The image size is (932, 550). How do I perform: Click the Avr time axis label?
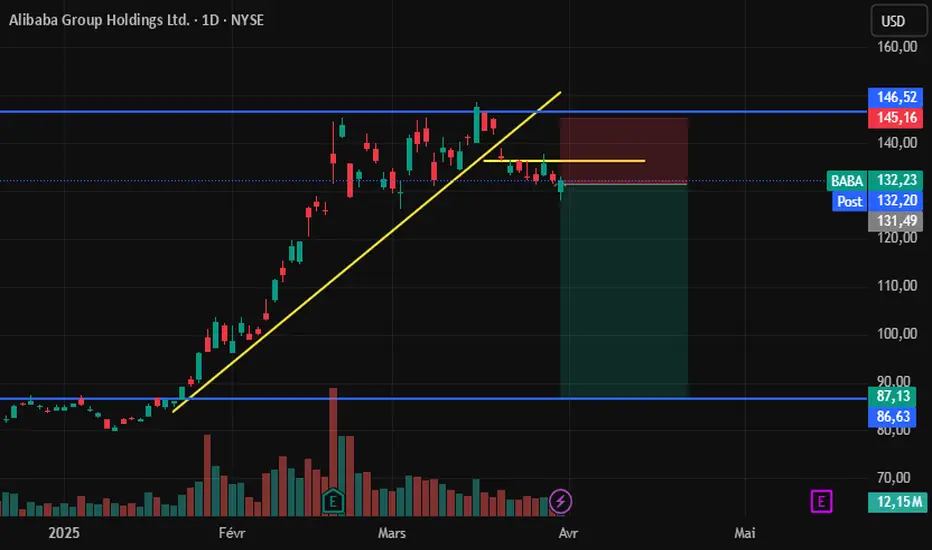point(568,533)
